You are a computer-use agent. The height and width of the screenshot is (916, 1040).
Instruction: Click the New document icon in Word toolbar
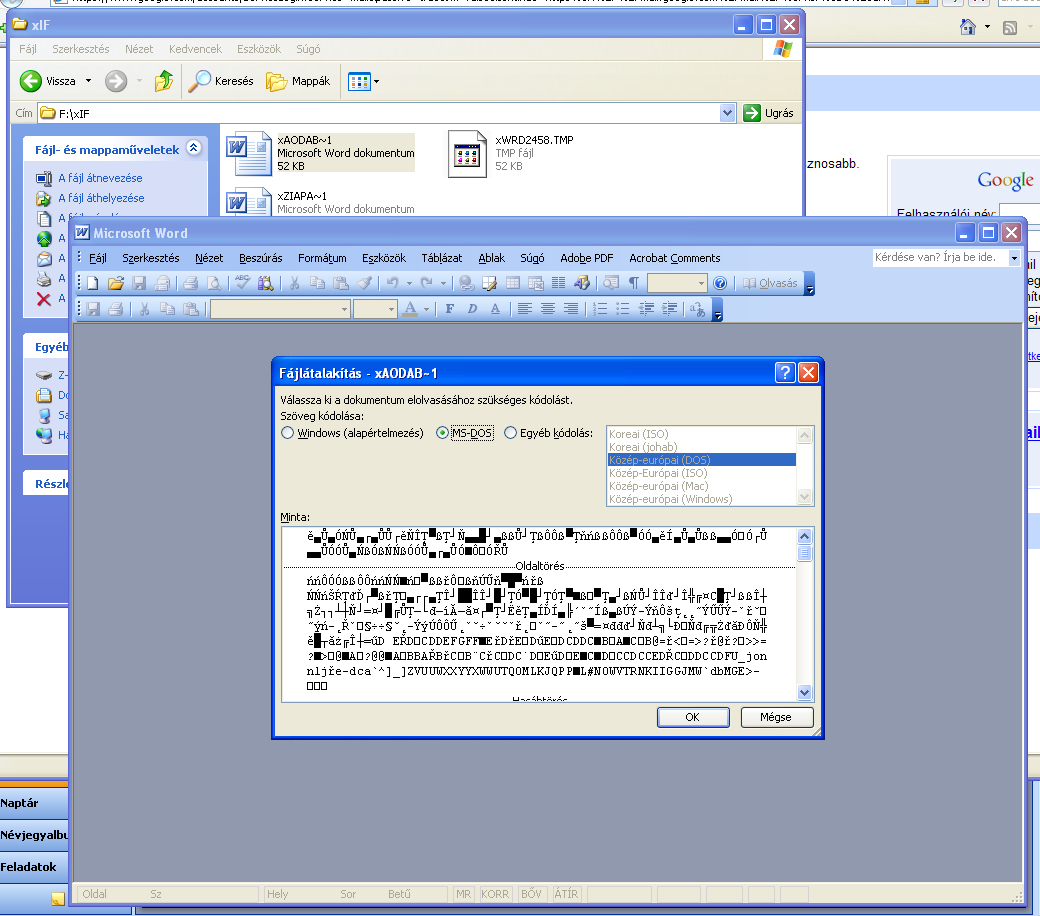[93, 283]
